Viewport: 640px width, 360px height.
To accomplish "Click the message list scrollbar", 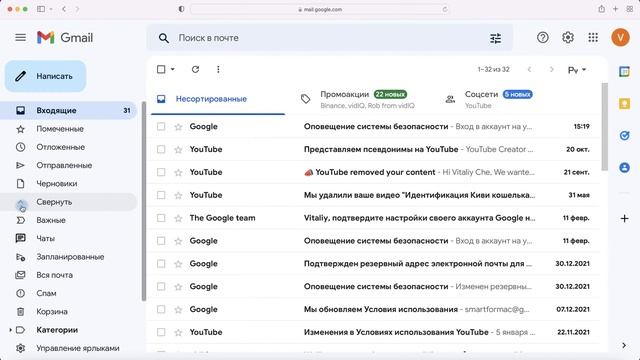I will 604,127.
